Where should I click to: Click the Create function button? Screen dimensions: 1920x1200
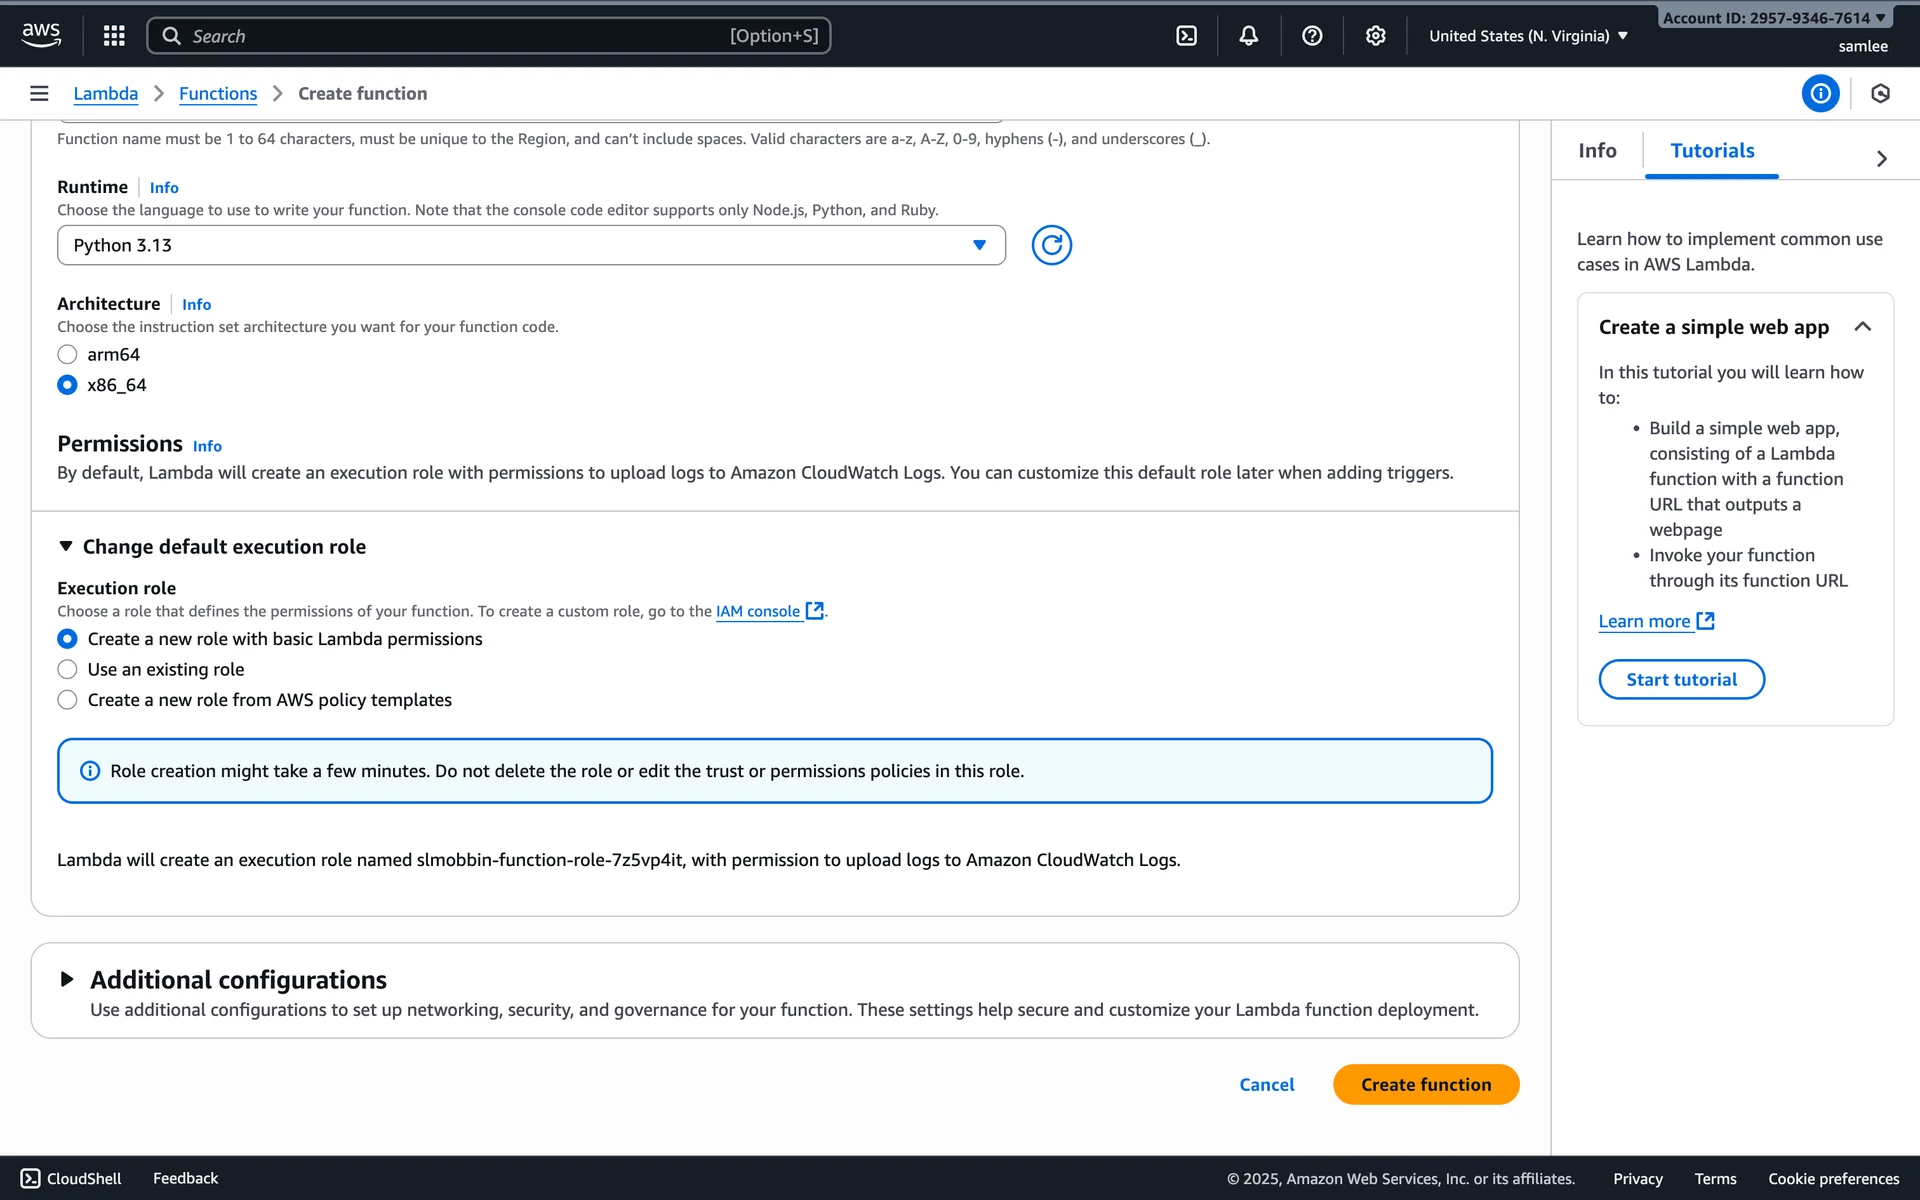coord(1425,1084)
